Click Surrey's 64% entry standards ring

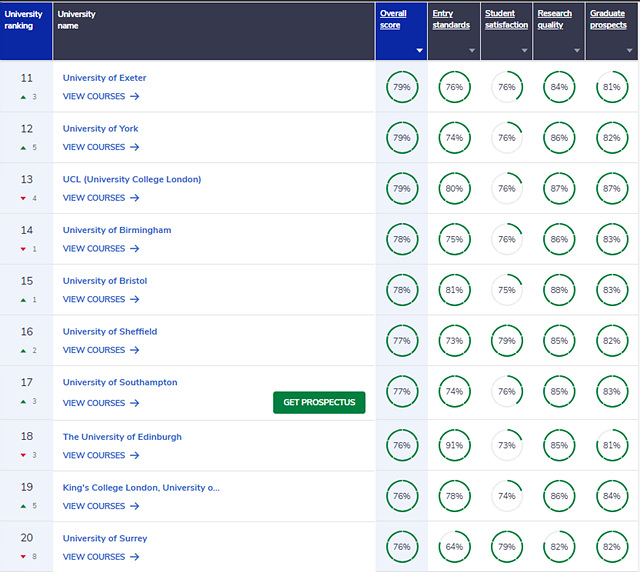(454, 547)
